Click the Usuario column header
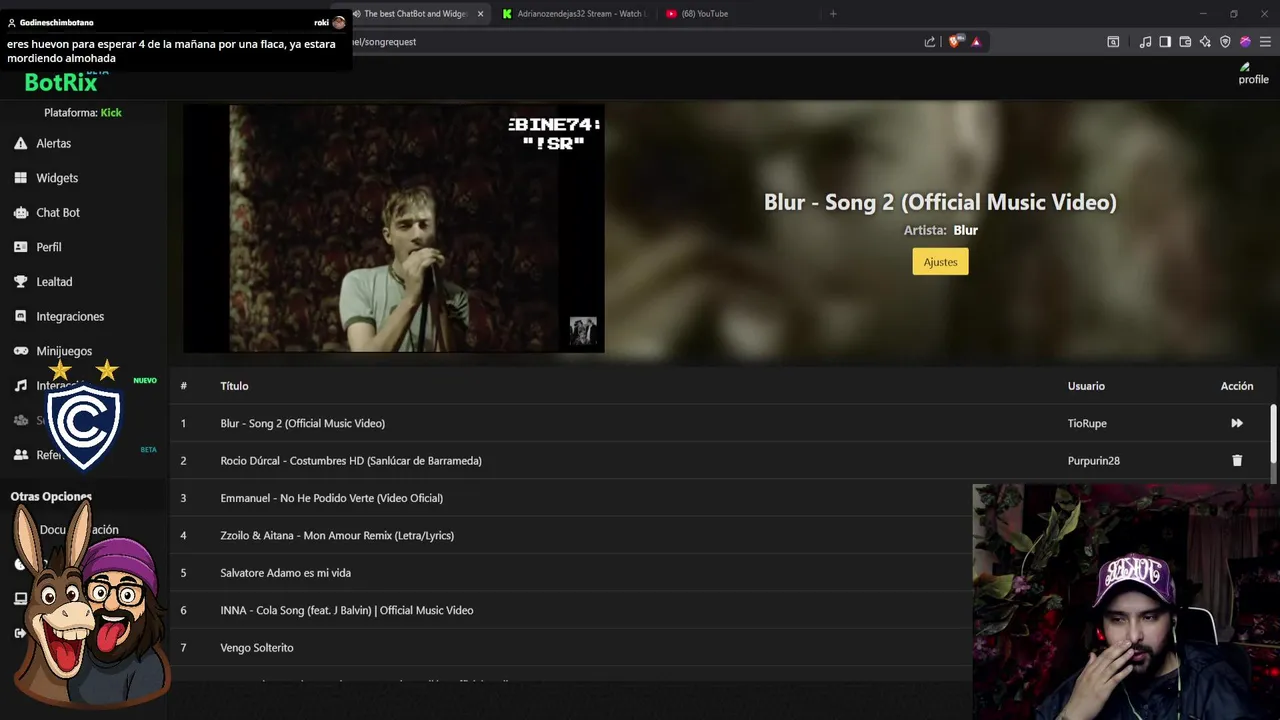The image size is (1280, 720). click(1086, 386)
